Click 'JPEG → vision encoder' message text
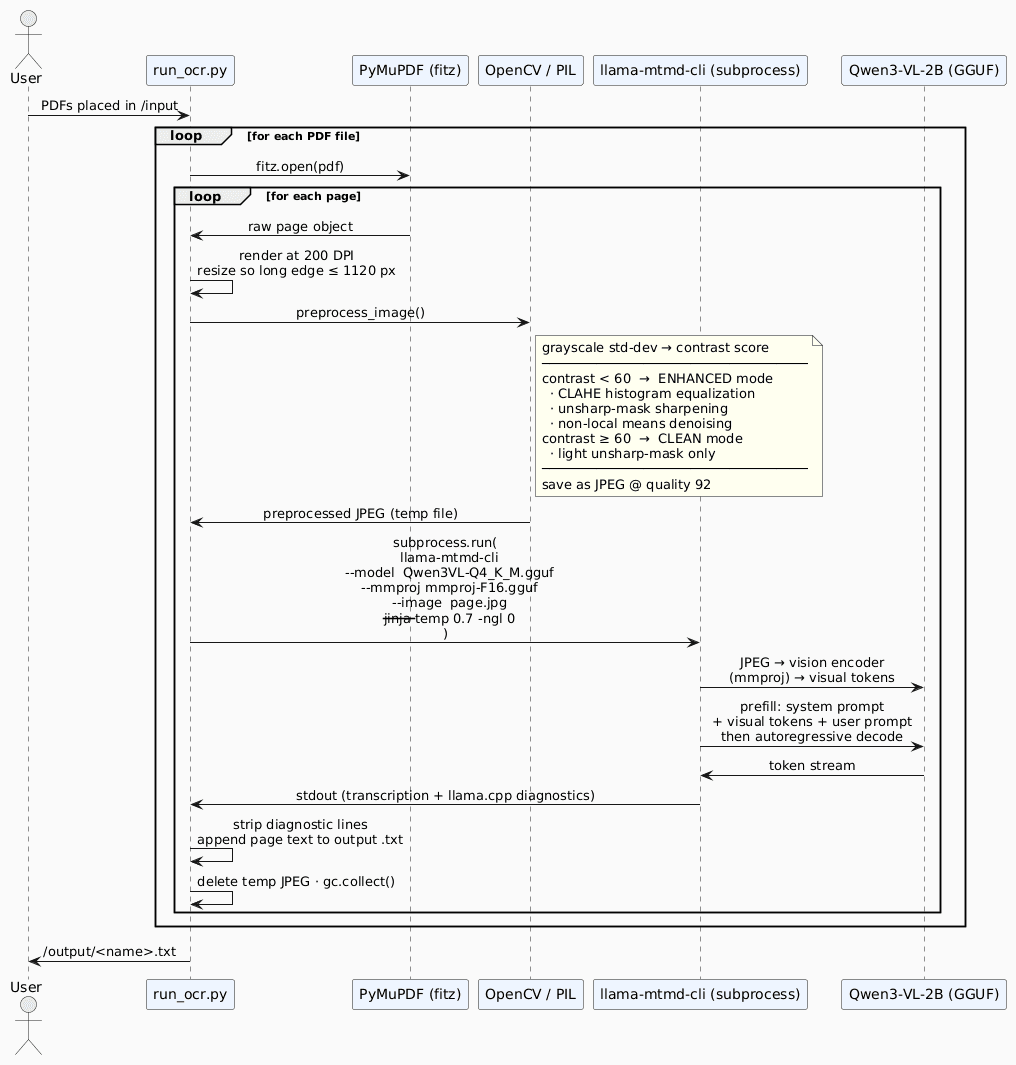 [x=812, y=662]
